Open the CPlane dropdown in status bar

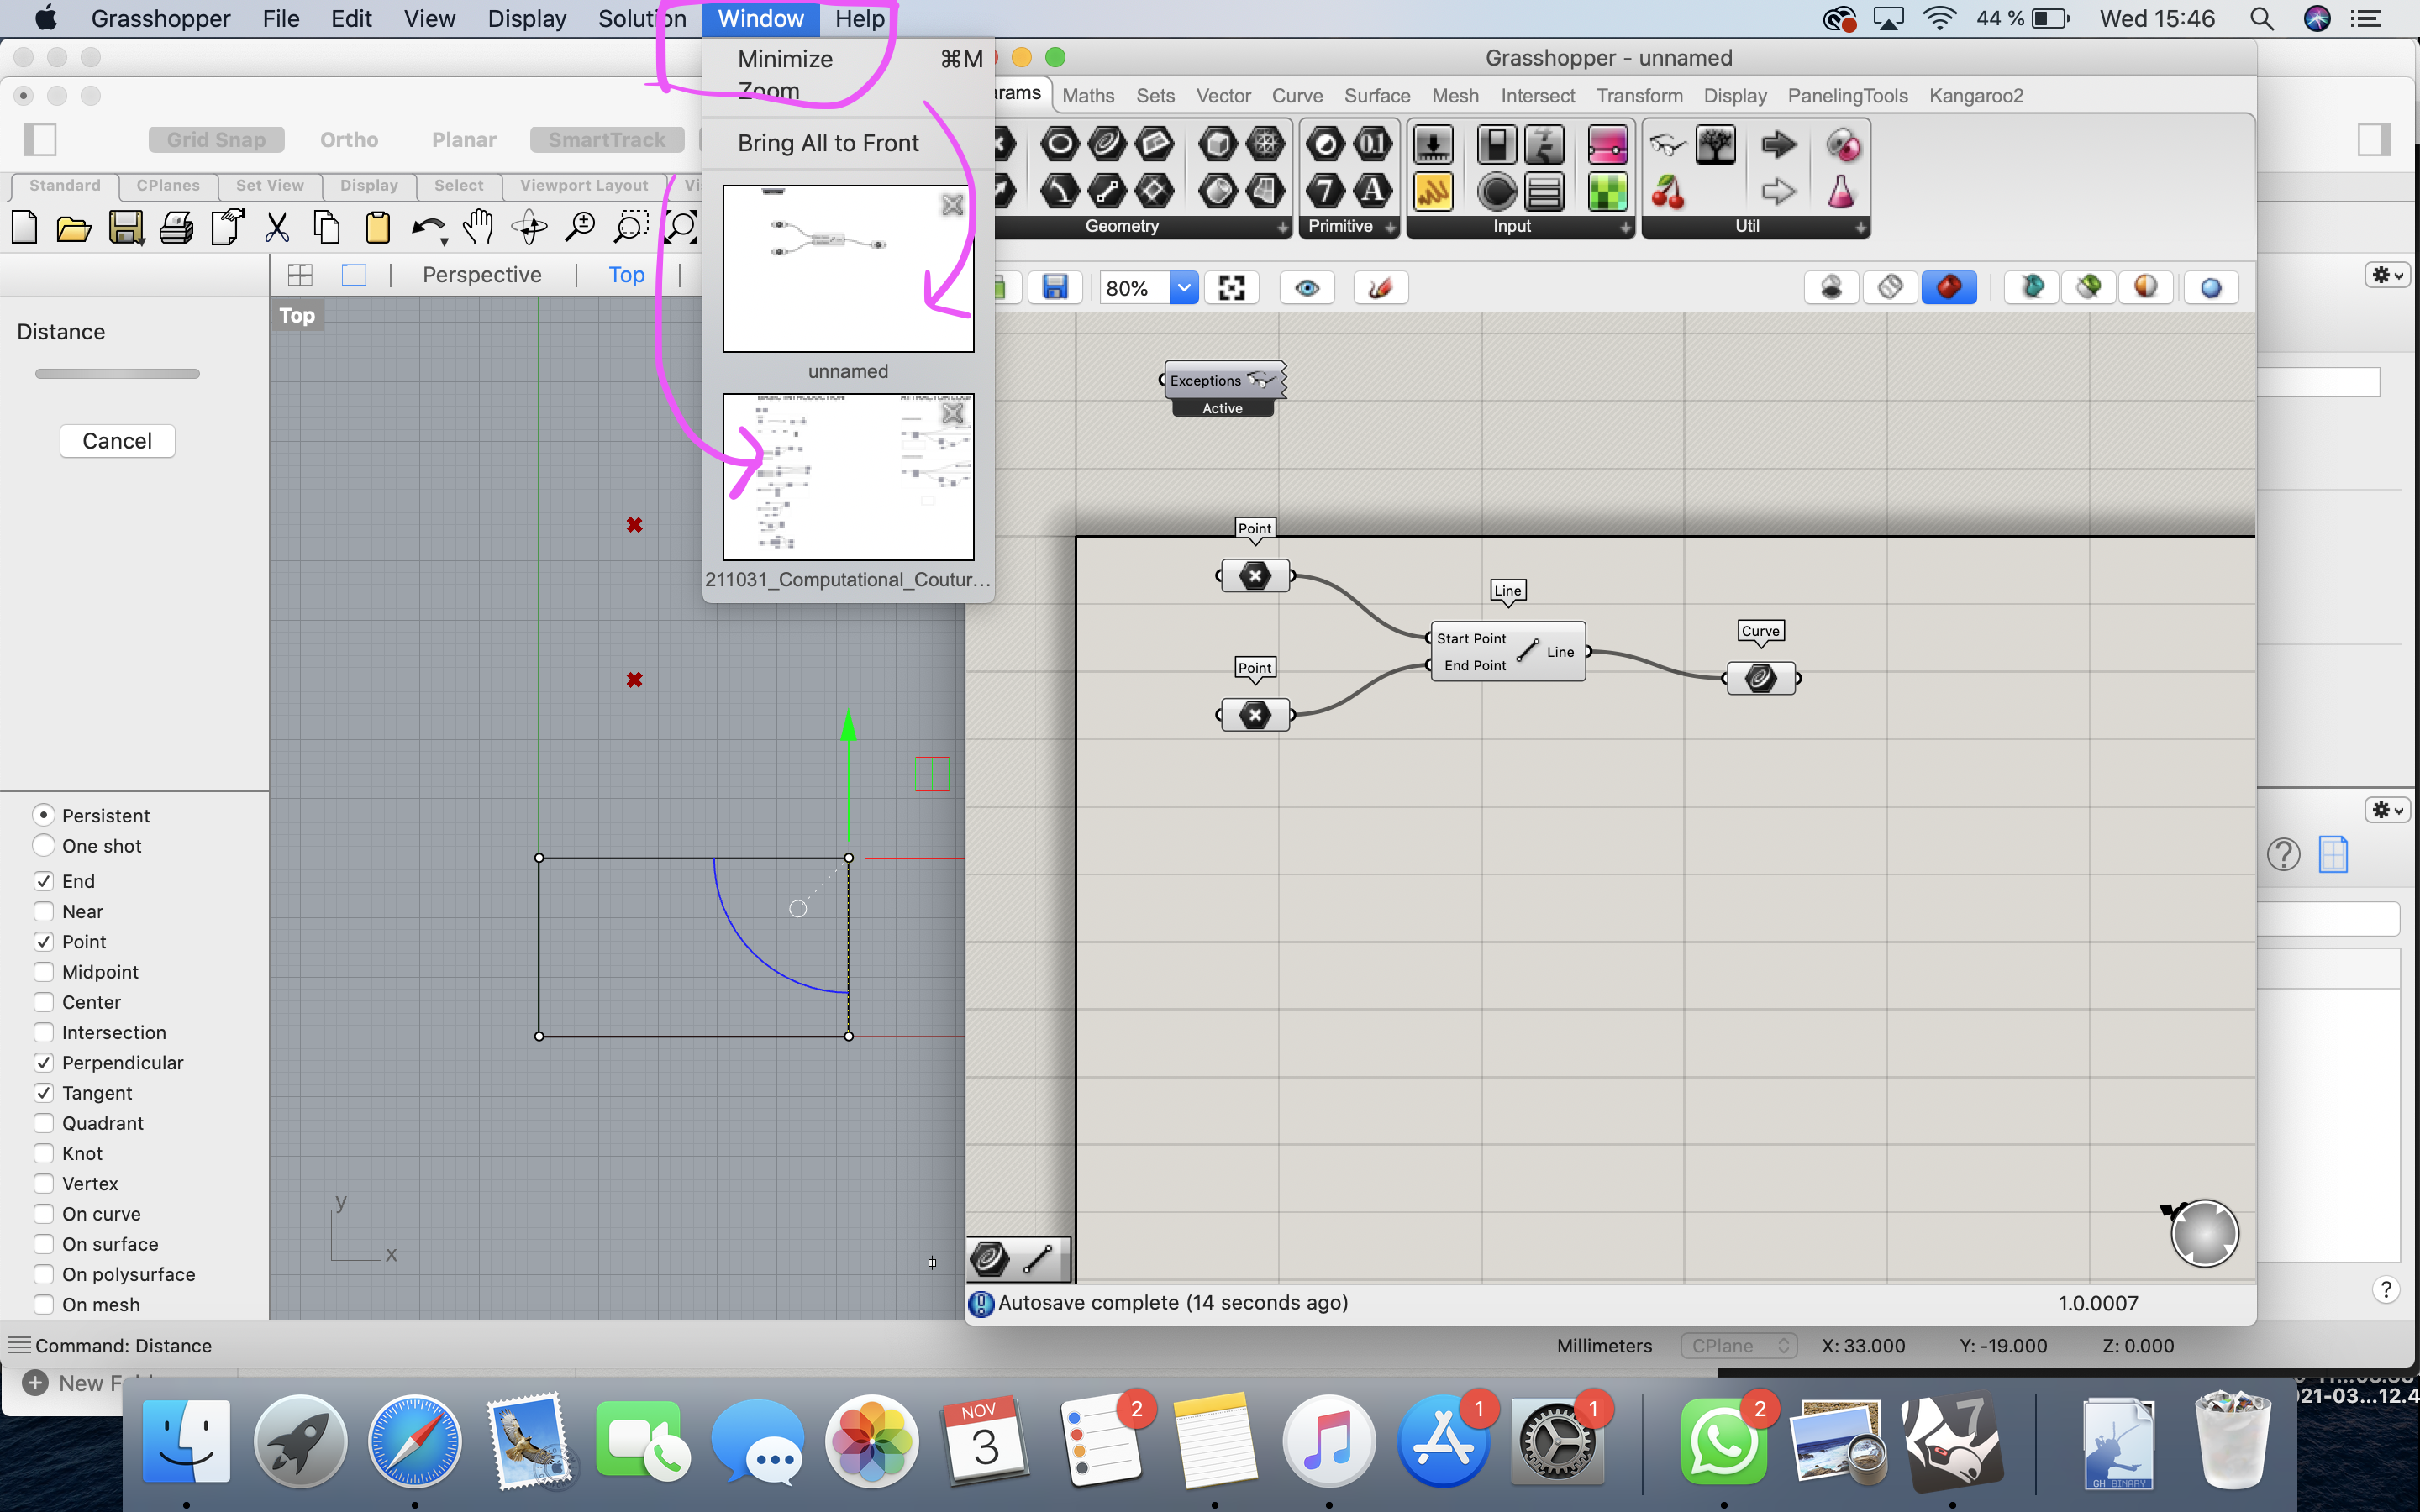point(1739,1346)
